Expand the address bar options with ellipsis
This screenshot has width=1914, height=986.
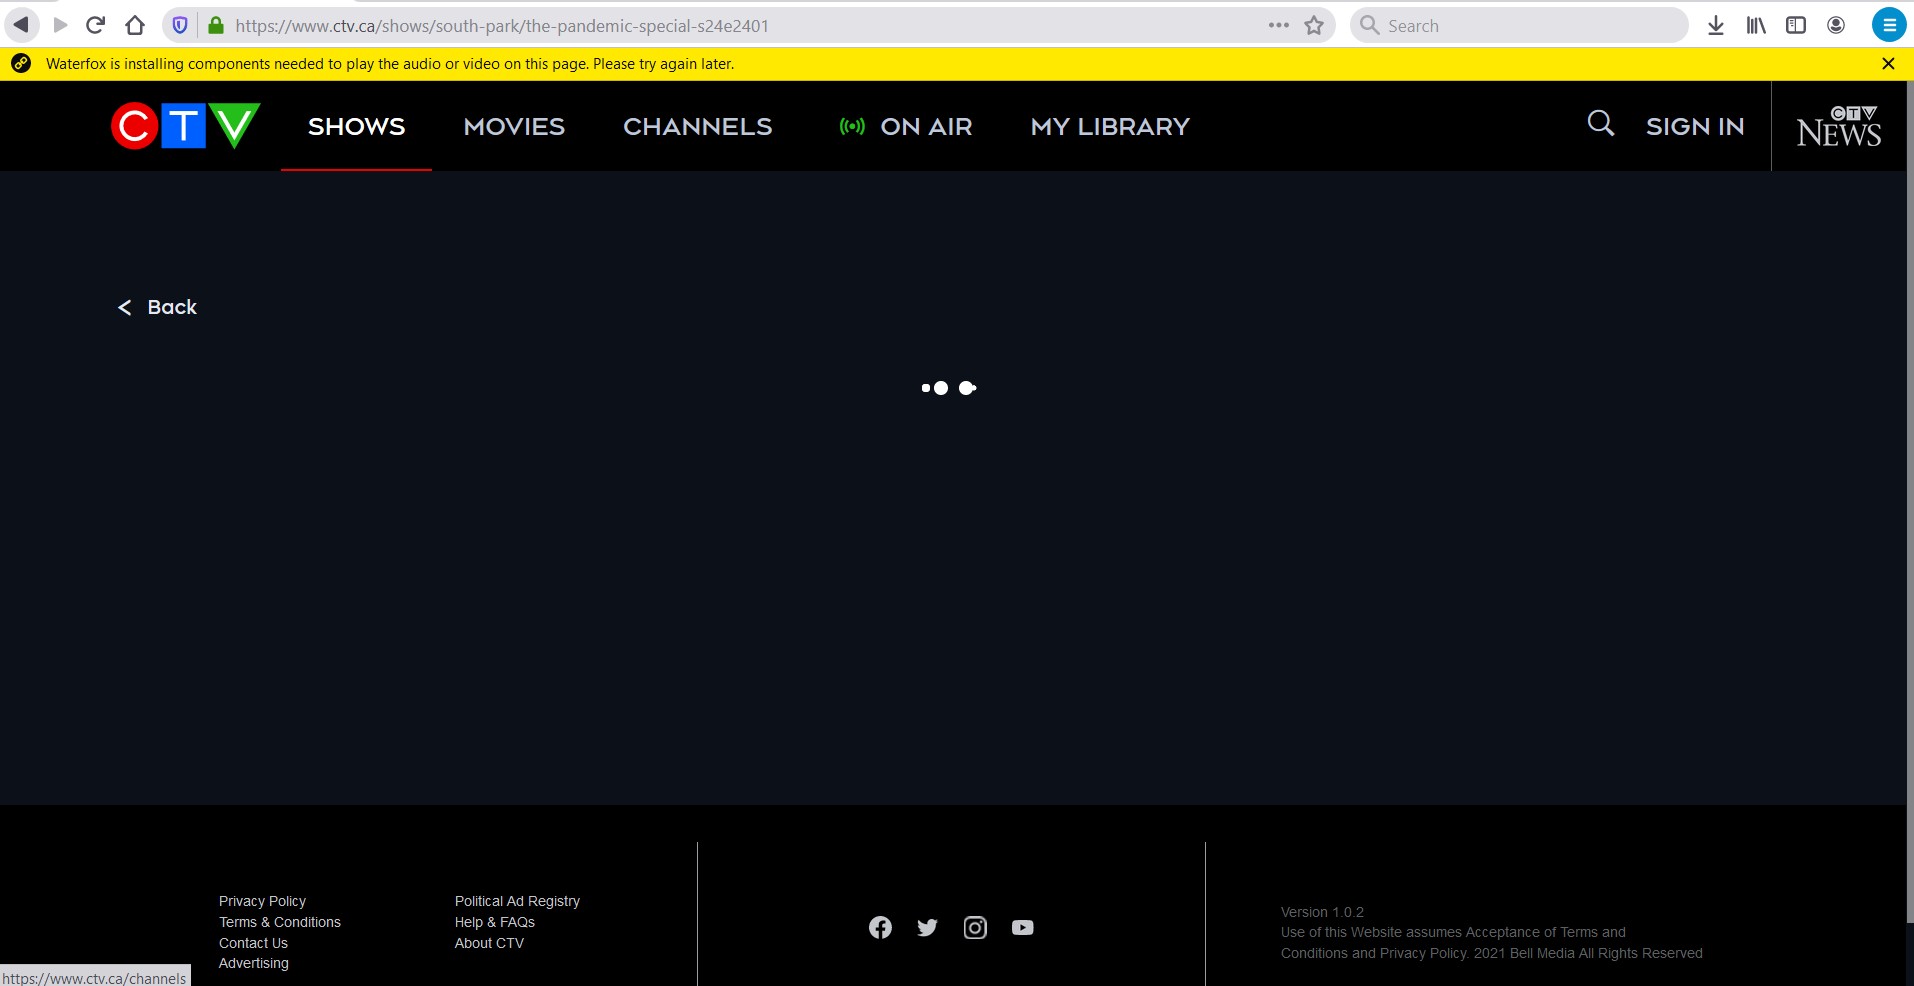pyautogui.click(x=1278, y=25)
